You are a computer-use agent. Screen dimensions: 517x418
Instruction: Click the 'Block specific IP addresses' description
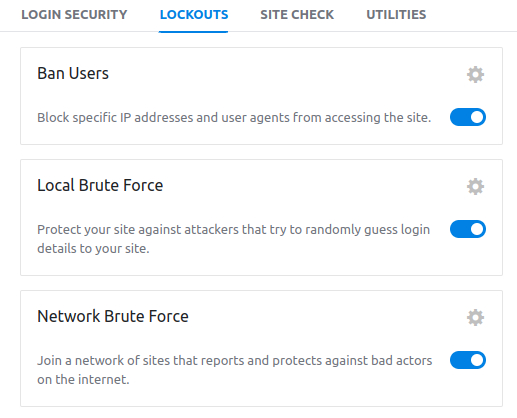click(x=234, y=118)
